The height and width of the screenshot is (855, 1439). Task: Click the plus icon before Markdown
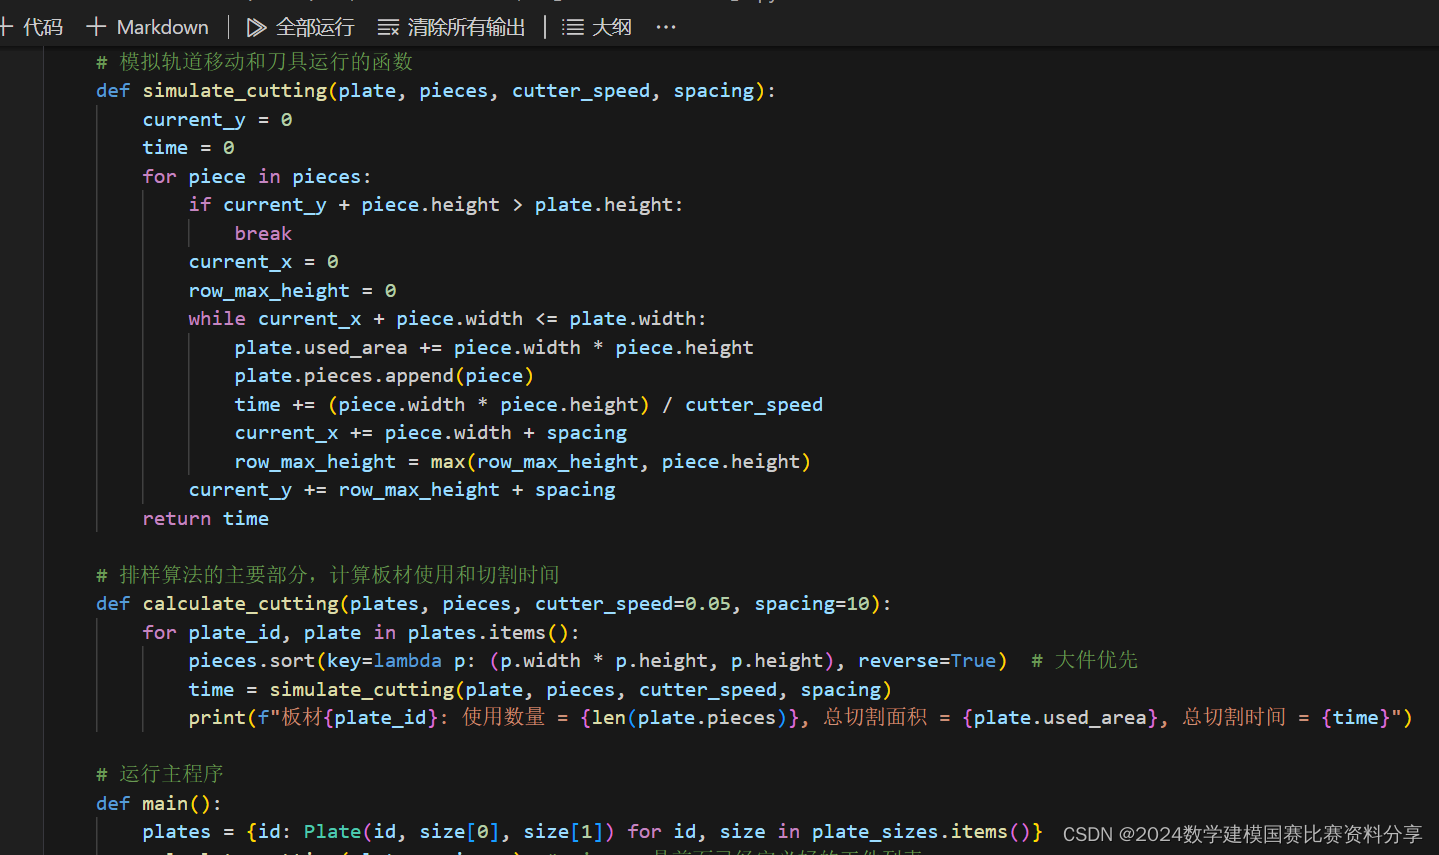click(x=96, y=27)
